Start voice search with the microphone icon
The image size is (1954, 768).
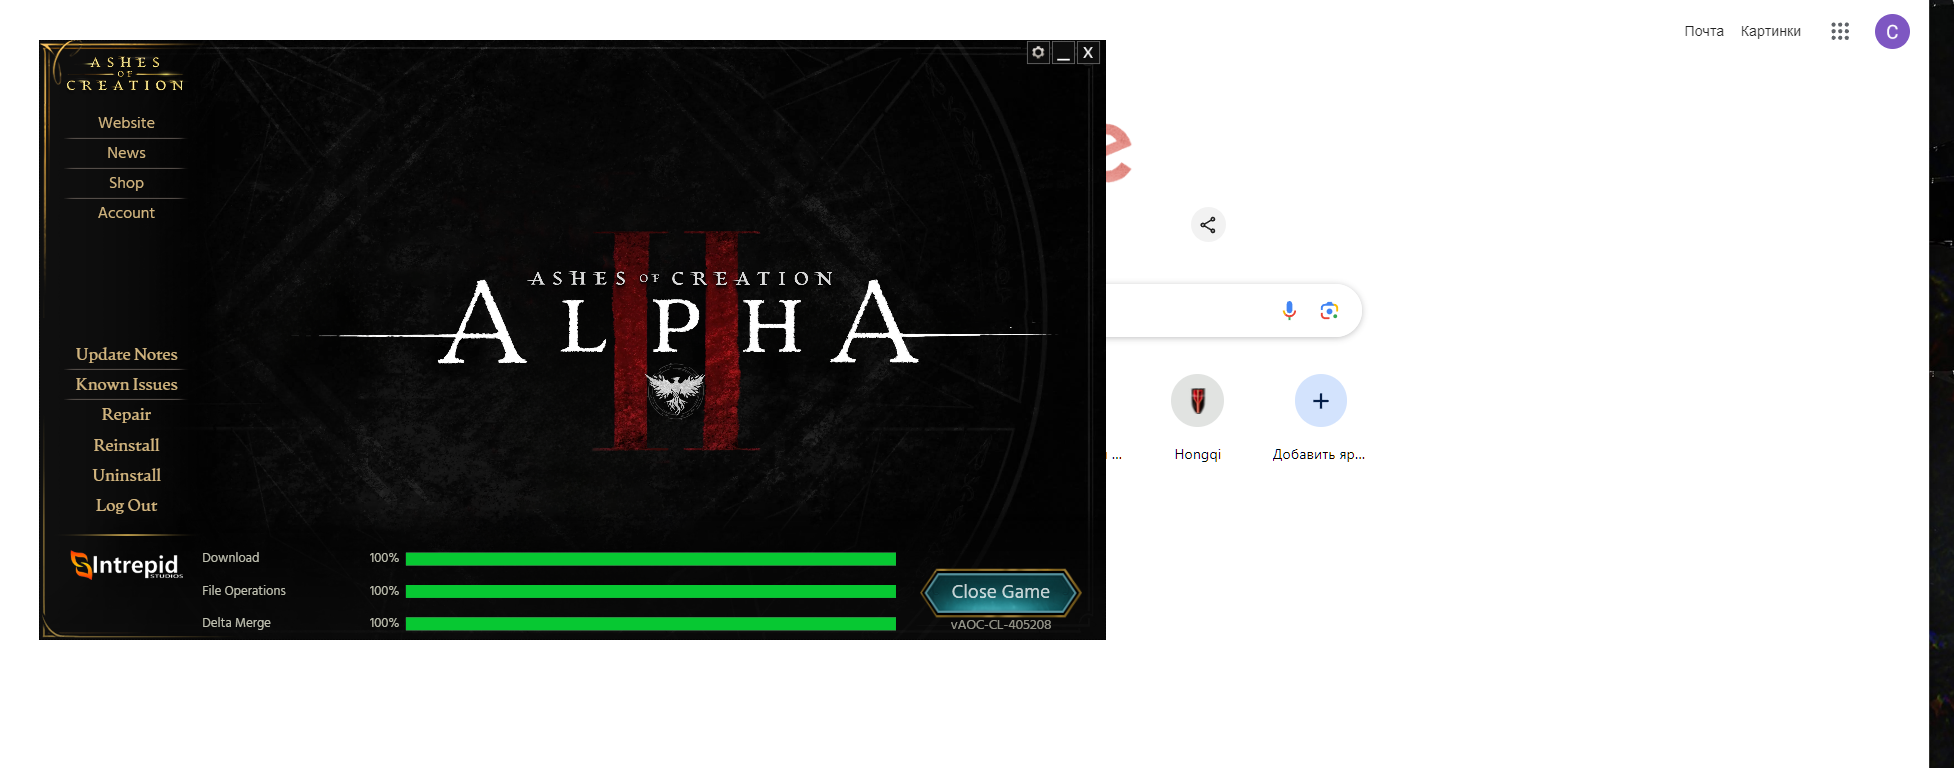point(1289,311)
